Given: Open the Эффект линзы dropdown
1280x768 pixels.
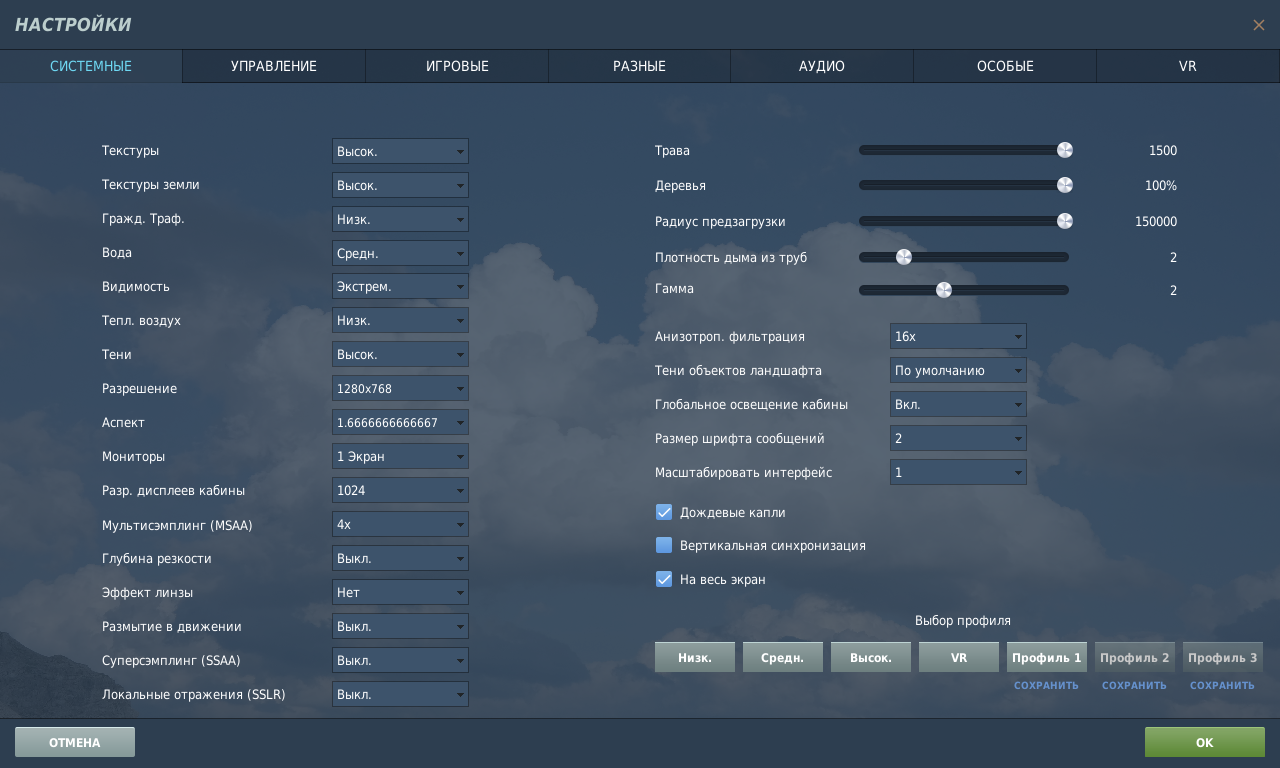Looking at the screenshot, I should pos(400,592).
